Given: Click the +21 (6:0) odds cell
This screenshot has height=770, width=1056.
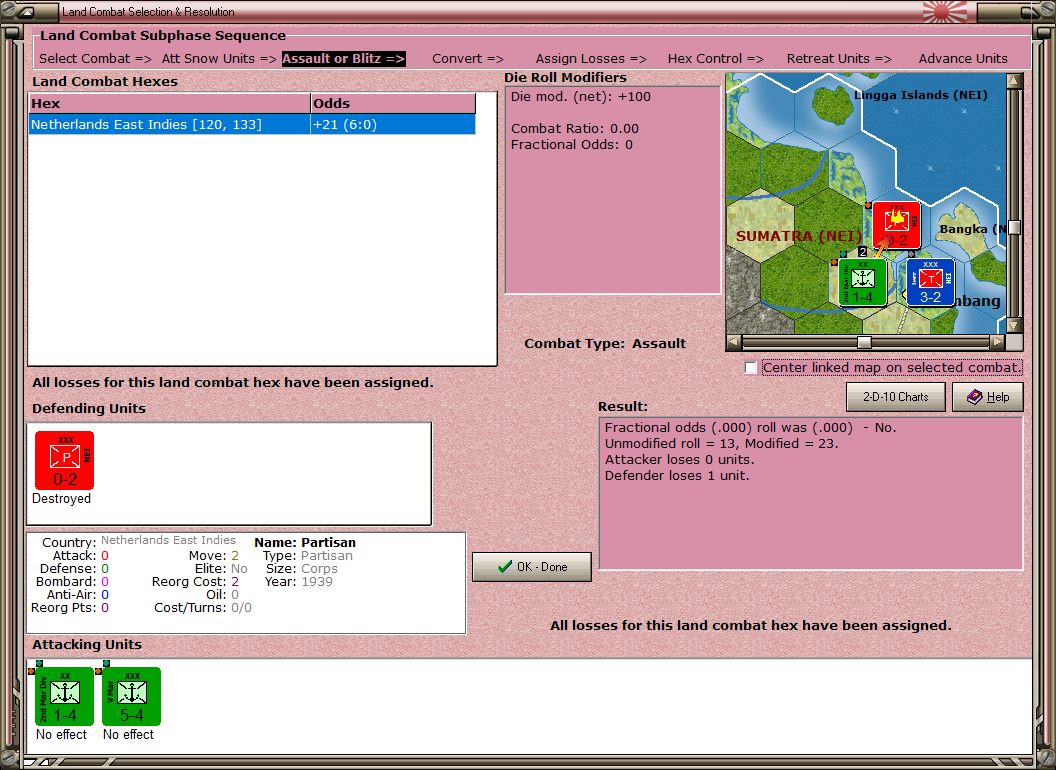Looking at the screenshot, I should (393, 125).
